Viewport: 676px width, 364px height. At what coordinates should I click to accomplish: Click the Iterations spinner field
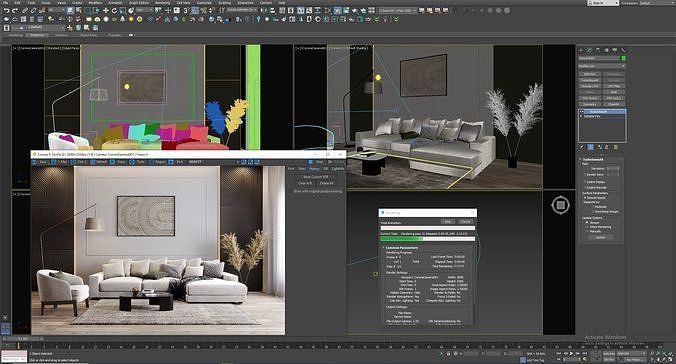click(x=613, y=168)
